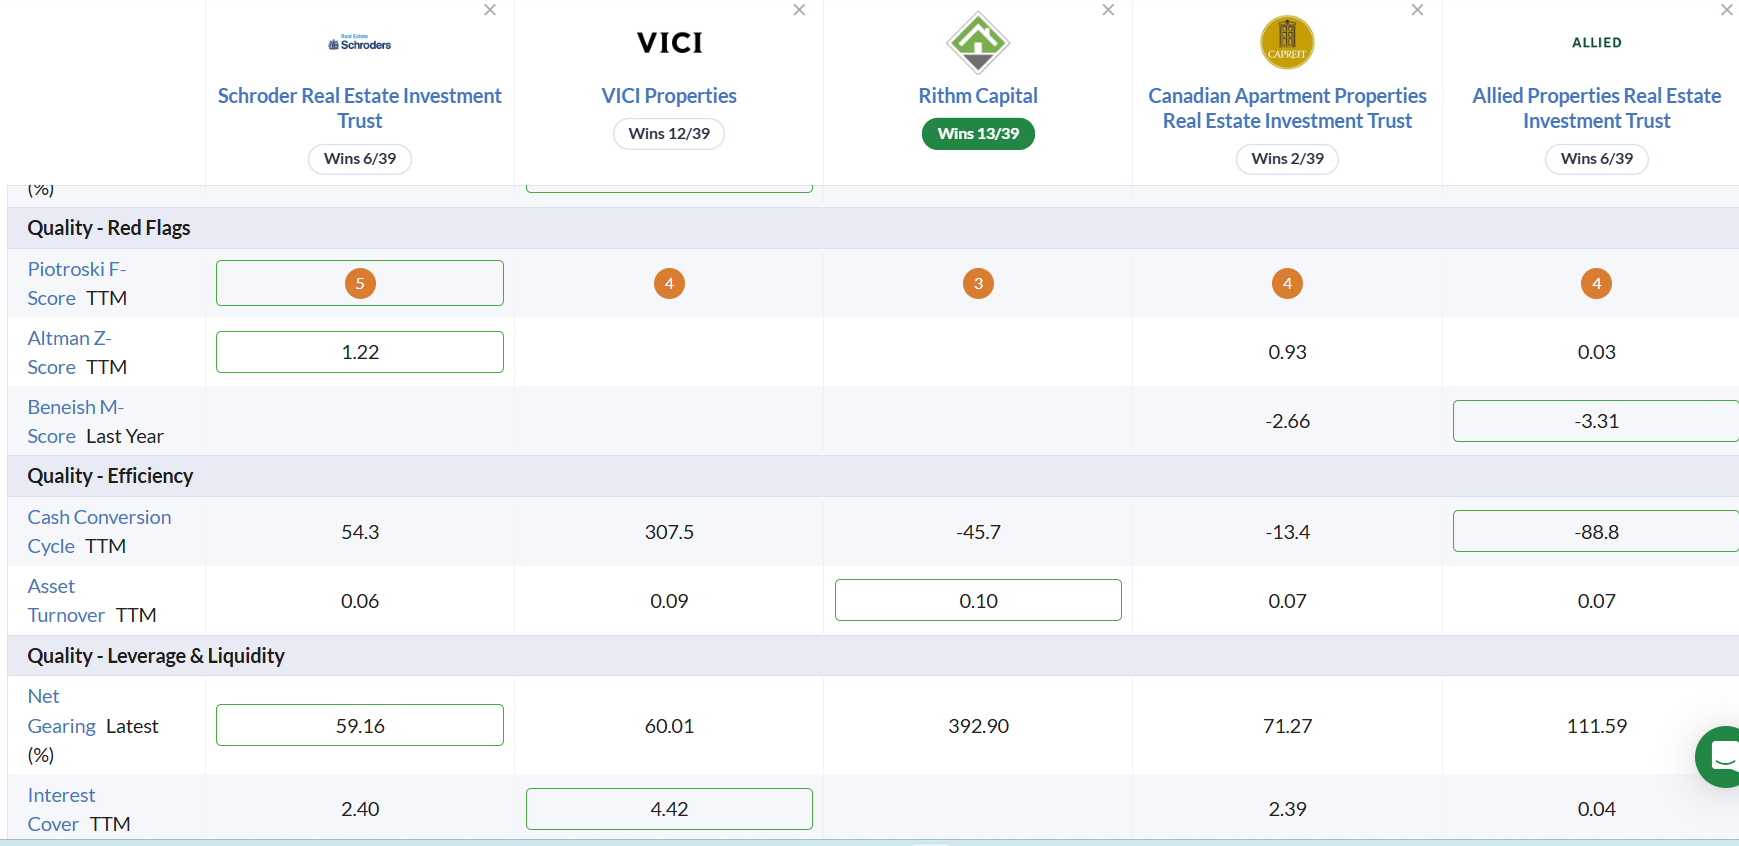1739x846 pixels.
Task: Click Allied's Wins 6/39 badge
Action: [1596, 159]
